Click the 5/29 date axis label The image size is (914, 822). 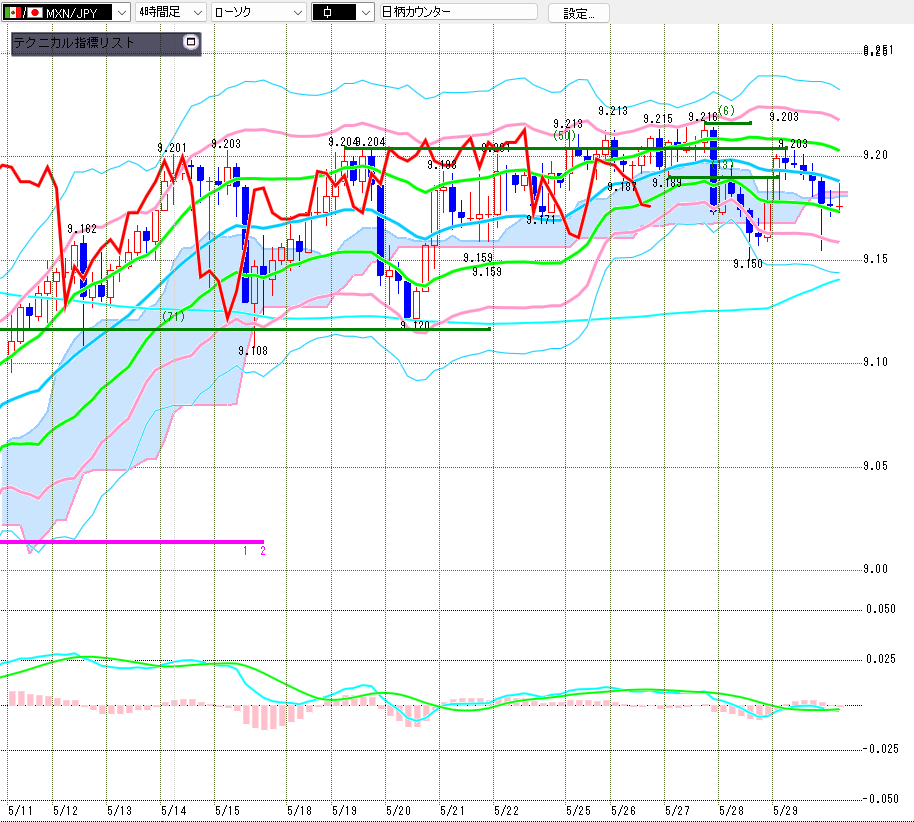point(786,811)
